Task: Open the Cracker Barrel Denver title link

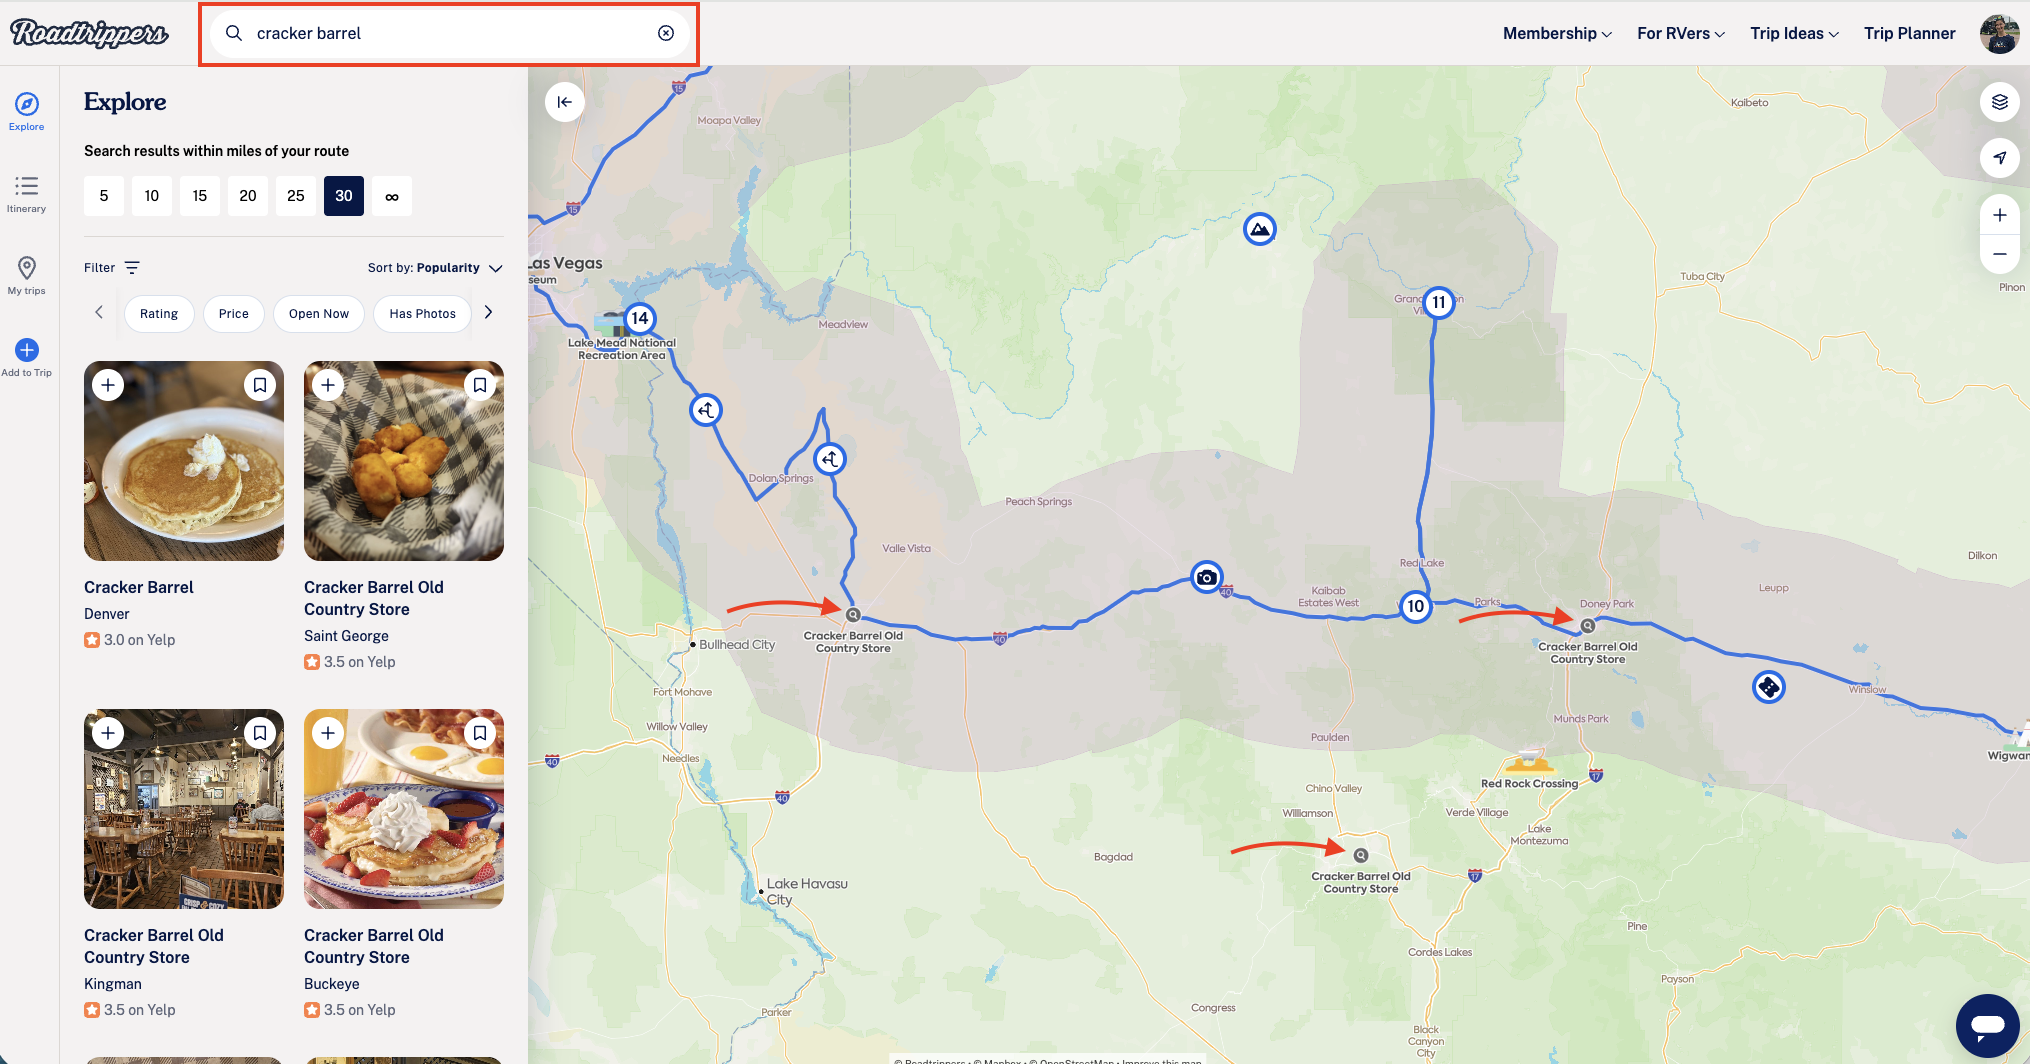Action: pyautogui.click(x=139, y=587)
